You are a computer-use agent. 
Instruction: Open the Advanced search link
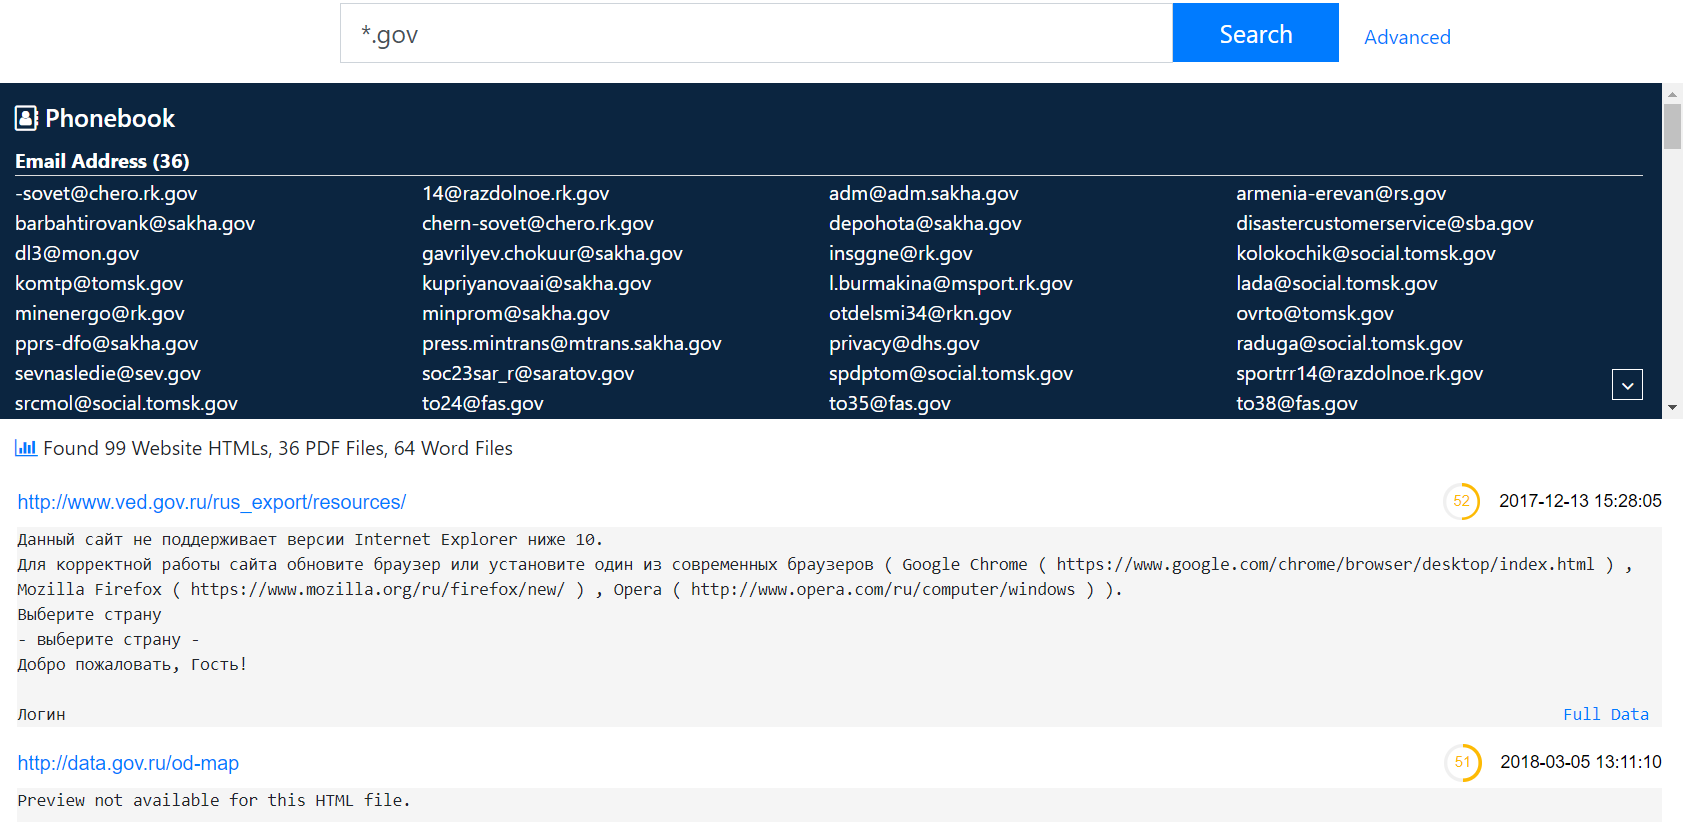pos(1406,37)
